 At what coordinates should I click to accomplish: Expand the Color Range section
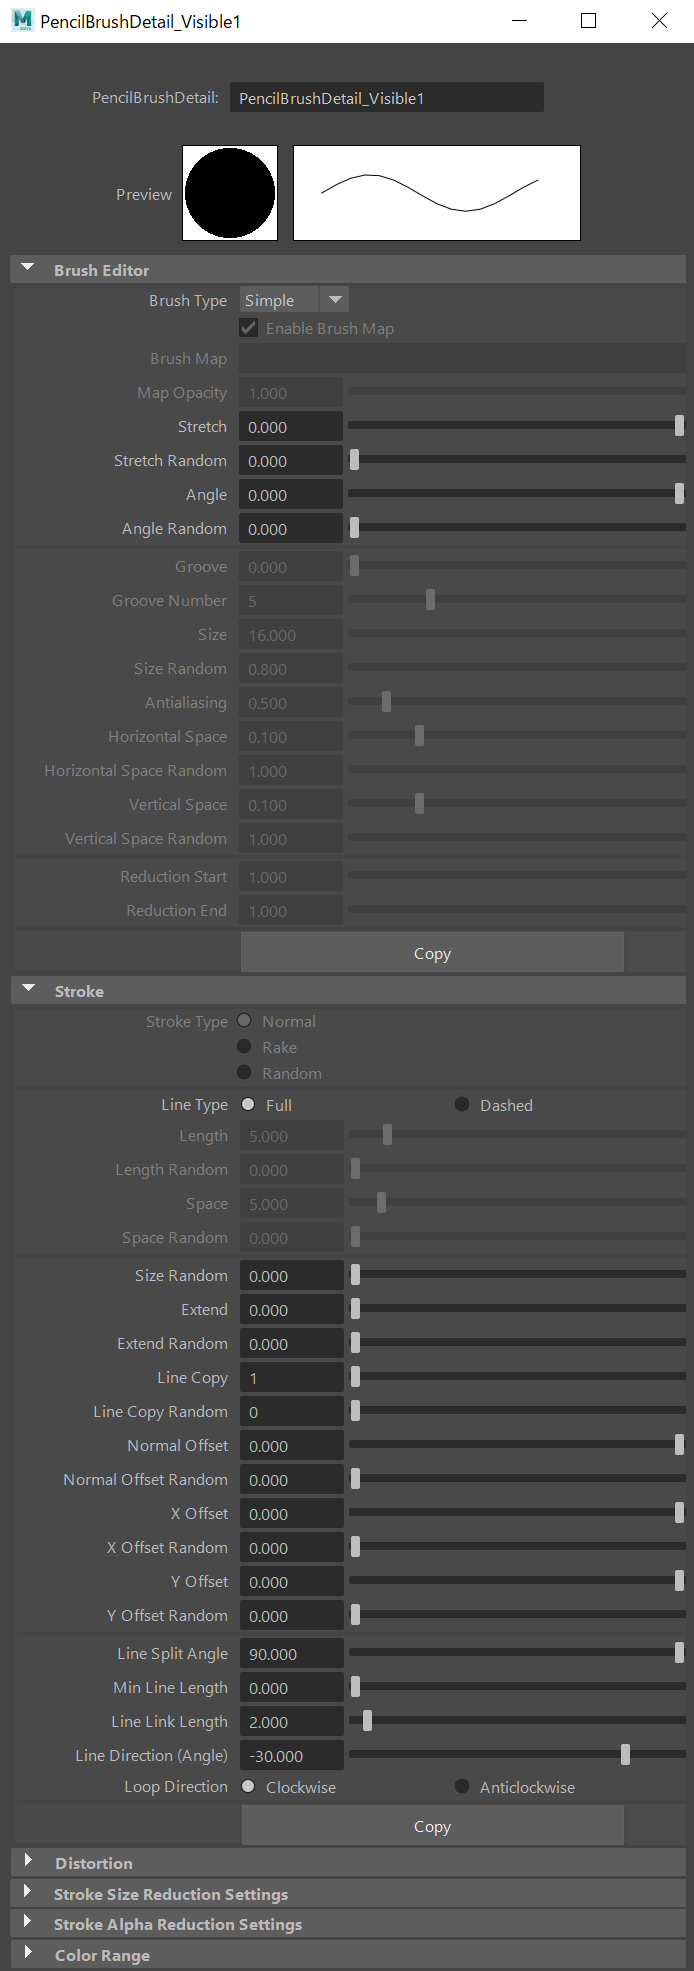[x=29, y=1954]
